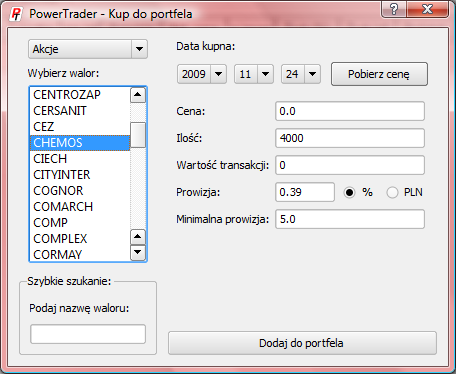The width and height of the screenshot is (456, 374).
Task: Focus the Cena input field
Action: [x=350, y=111]
